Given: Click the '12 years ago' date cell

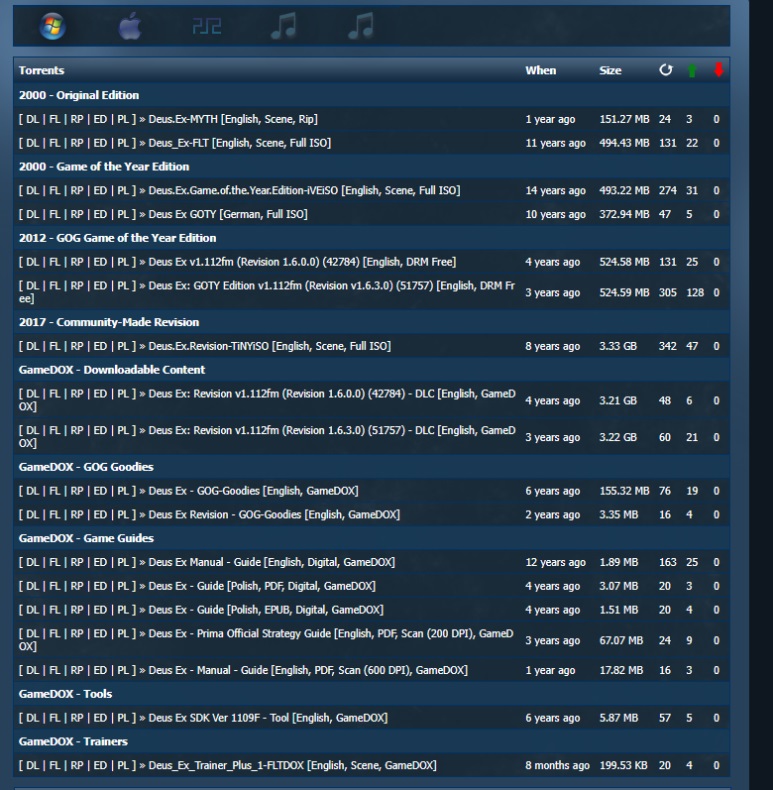Looking at the screenshot, I should (555, 562).
